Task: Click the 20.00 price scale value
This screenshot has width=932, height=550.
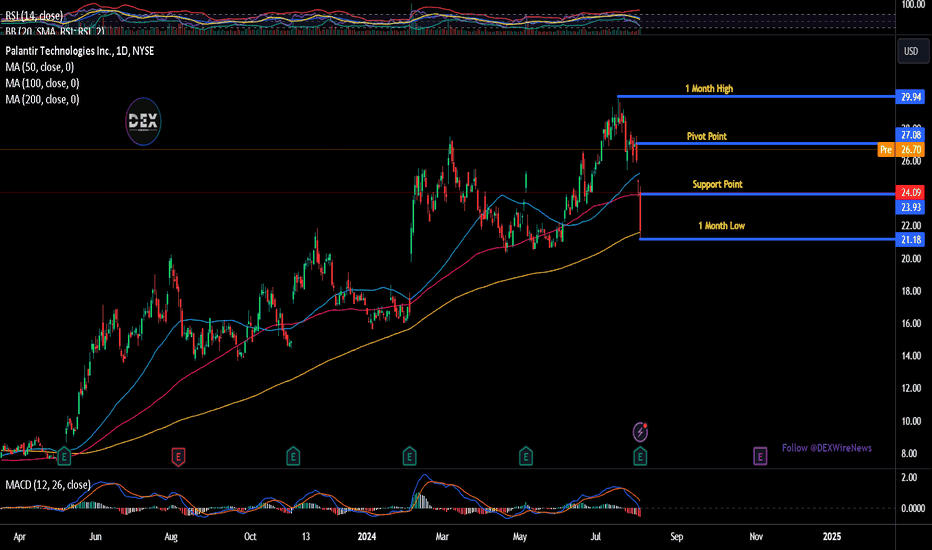Action: [911, 259]
